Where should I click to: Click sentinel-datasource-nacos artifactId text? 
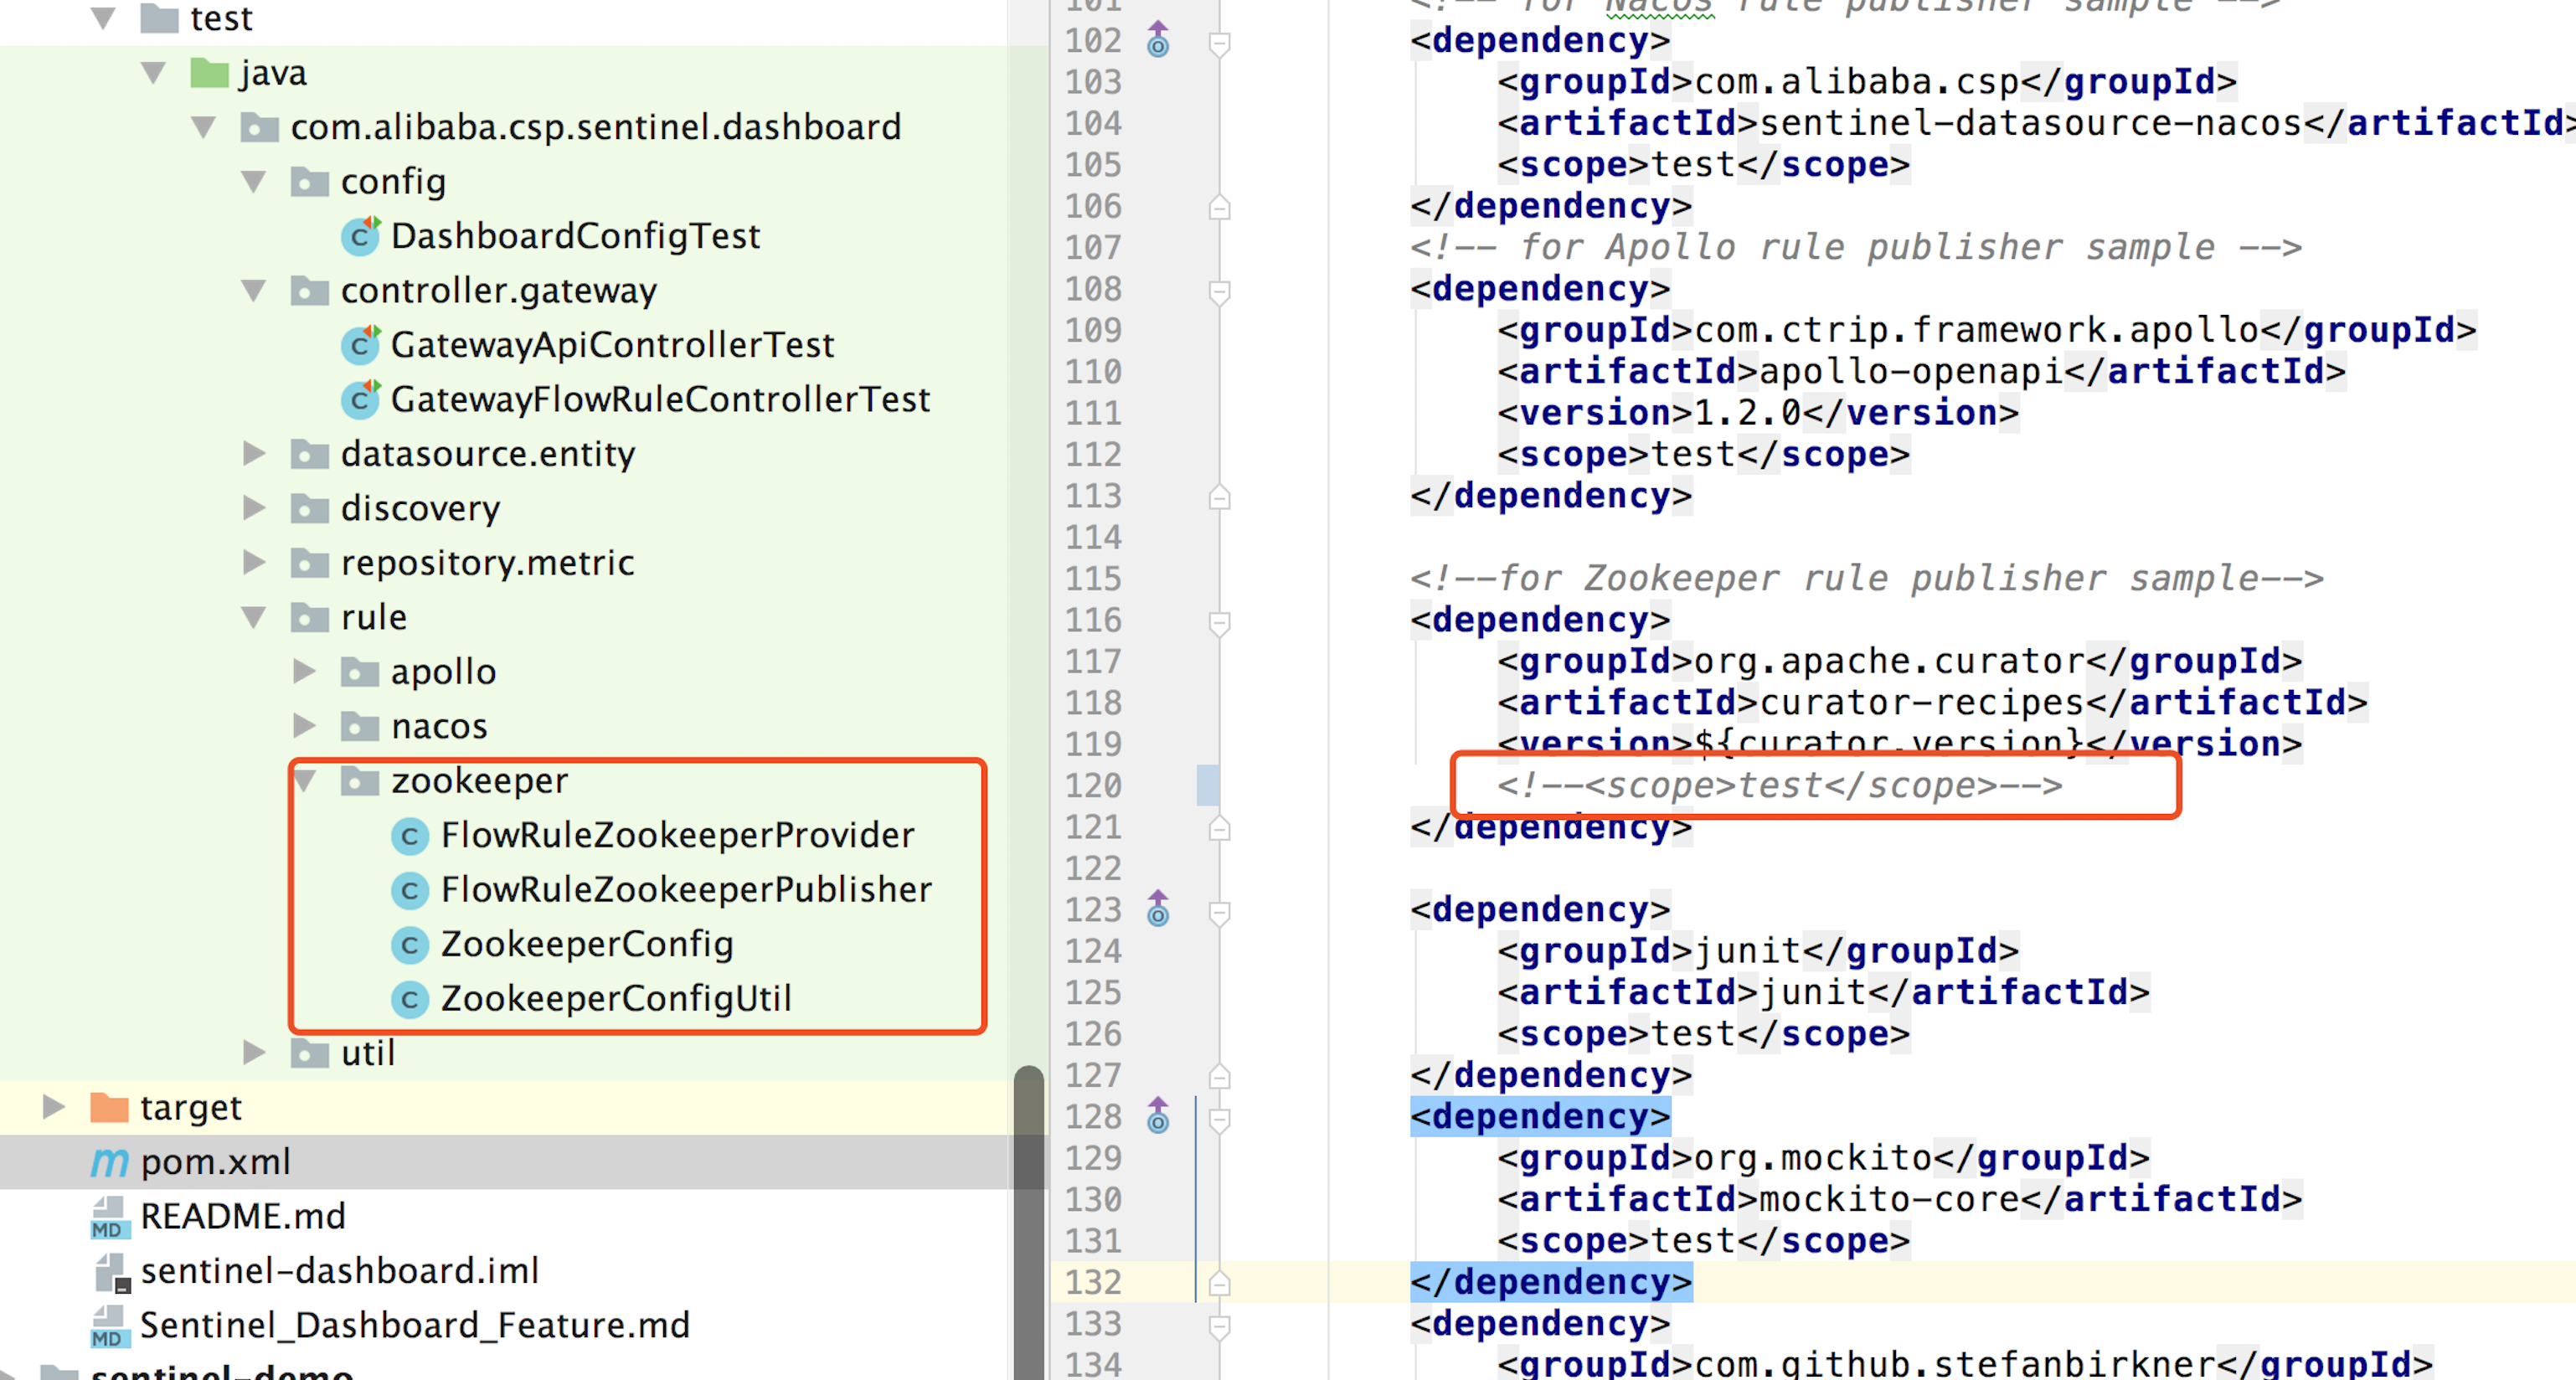2031,123
